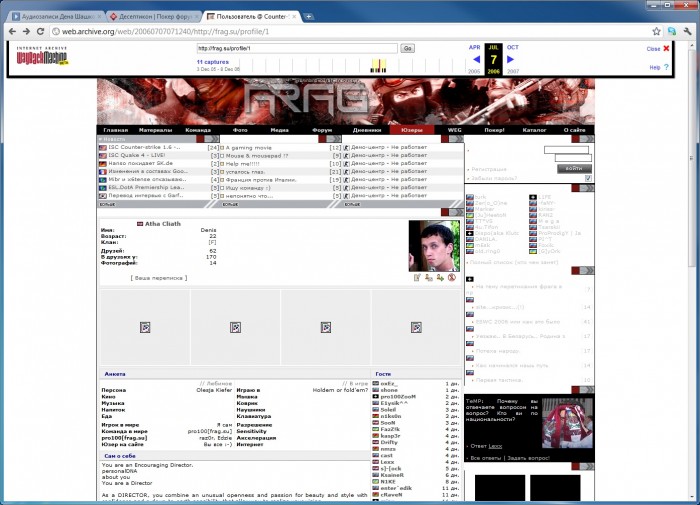
Task: Click the add-friend icon with green arrow under photo
Action: [x=440, y=278]
